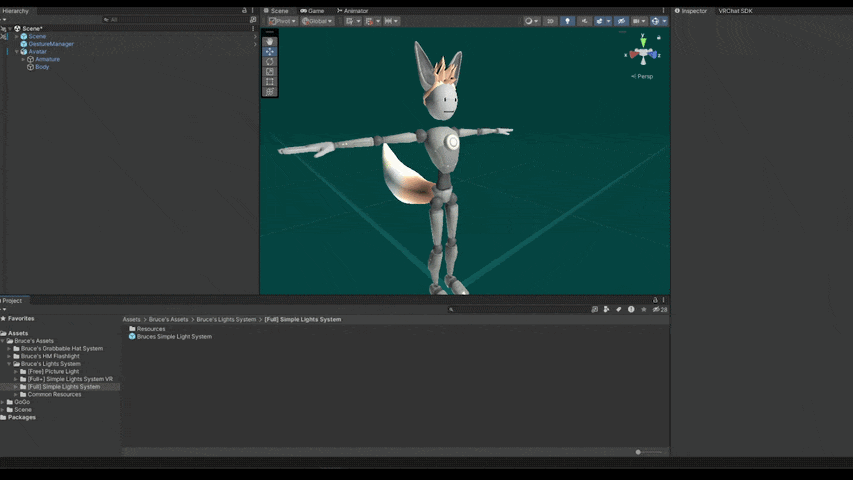Select the Move tool
This screenshot has height=480, width=853.
270,52
